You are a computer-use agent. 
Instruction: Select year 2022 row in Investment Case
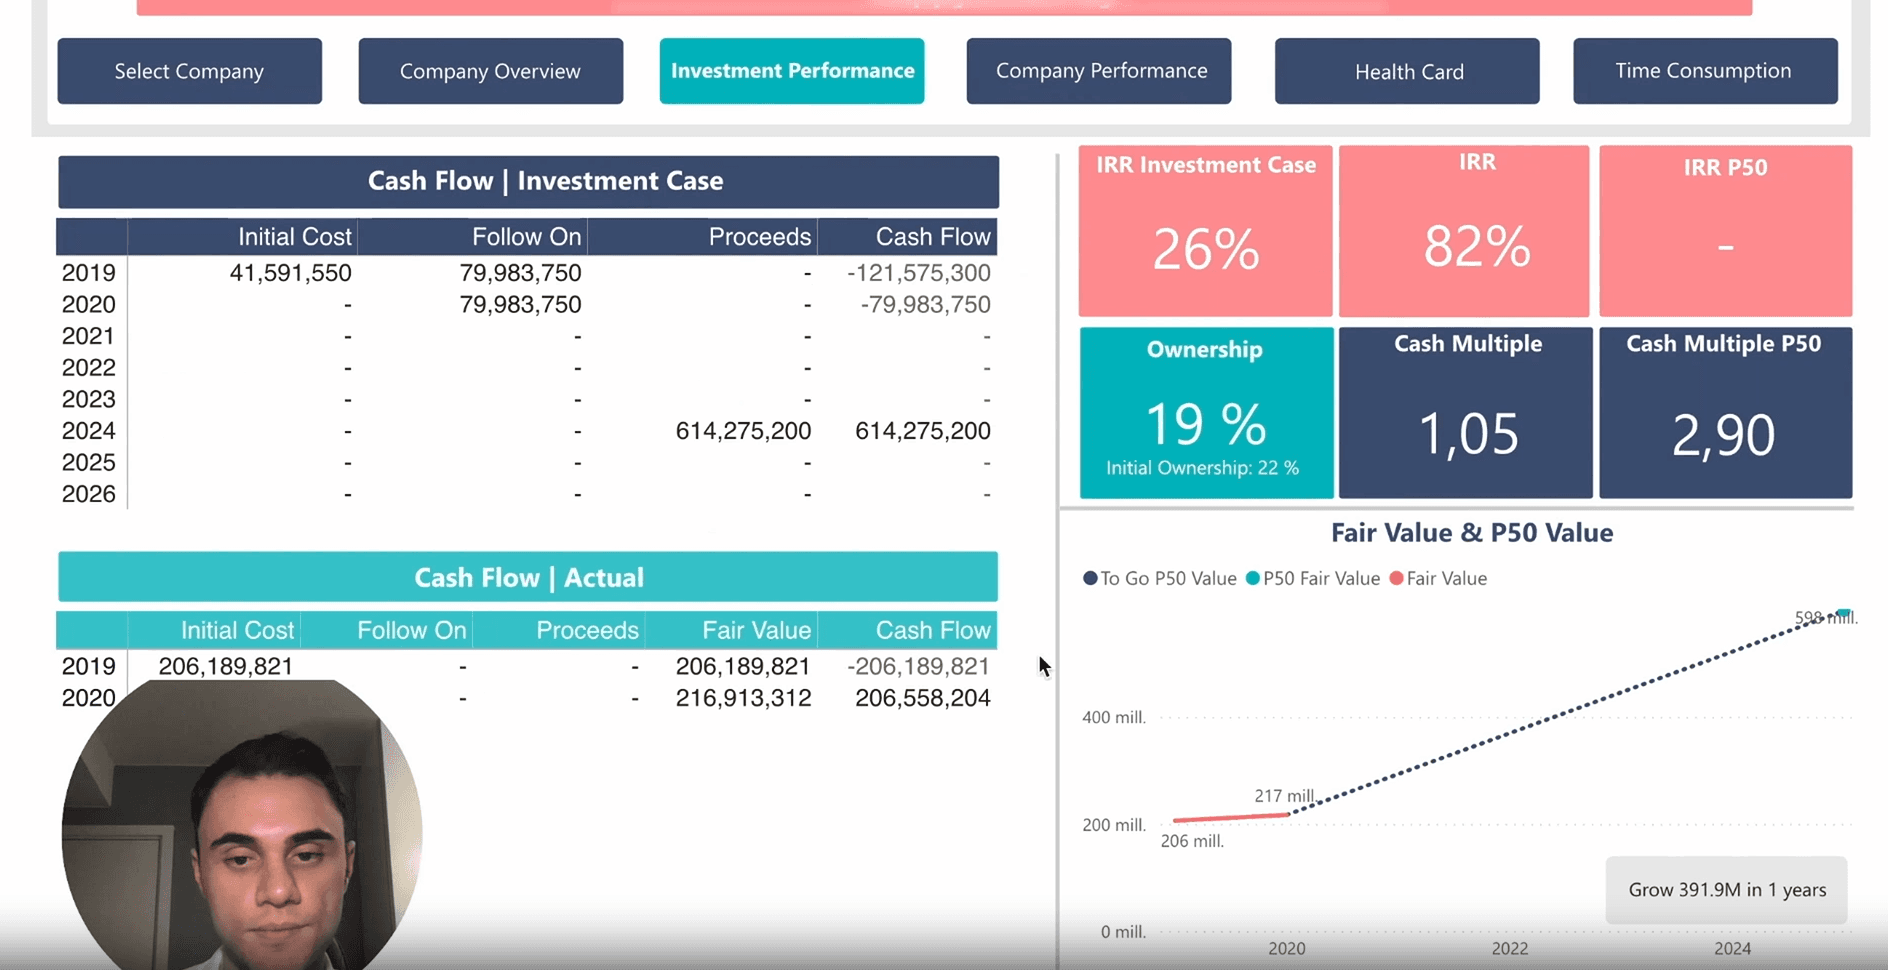coord(527,368)
